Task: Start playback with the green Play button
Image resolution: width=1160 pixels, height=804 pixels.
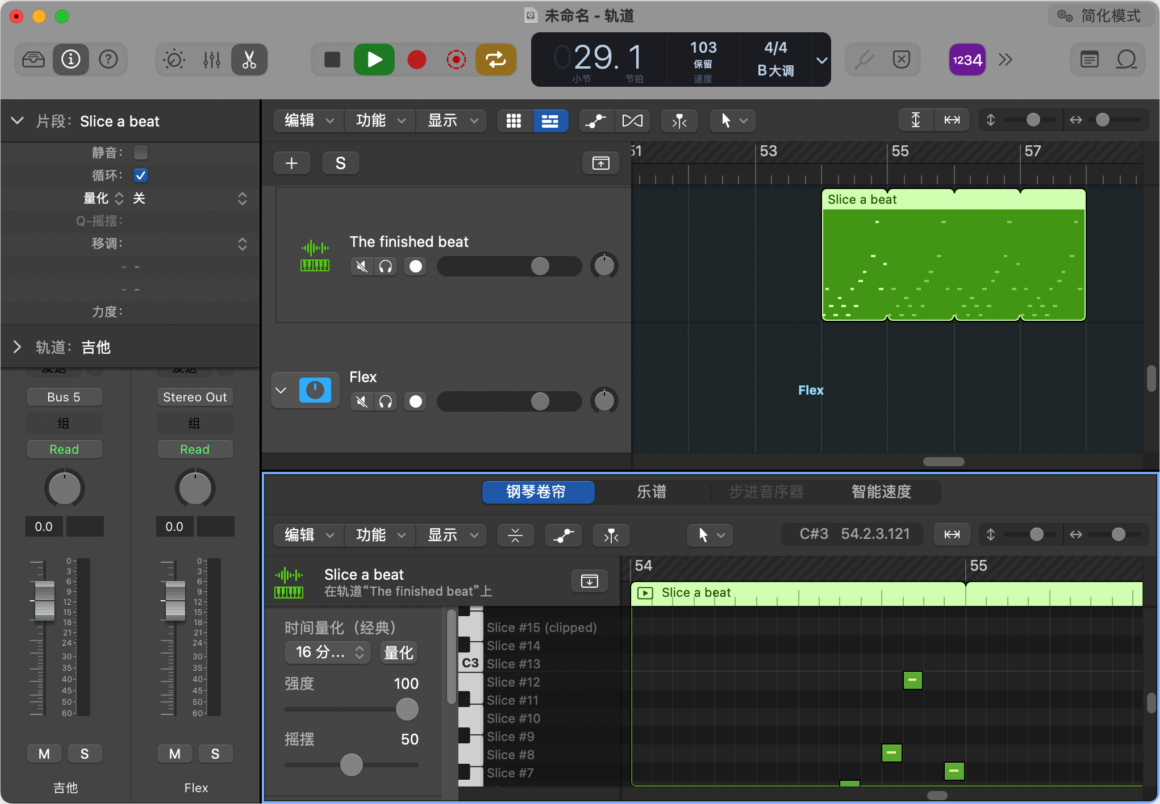Action: pos(374,60)
